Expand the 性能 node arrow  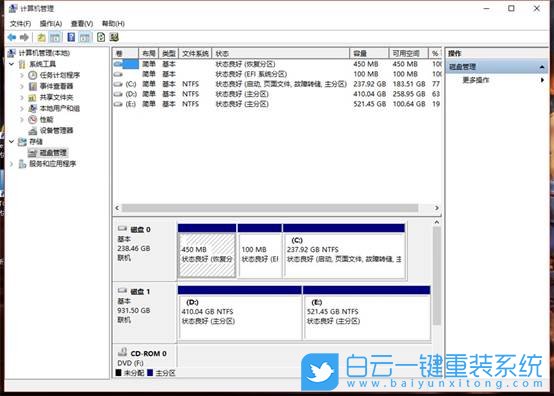[22, 119]
